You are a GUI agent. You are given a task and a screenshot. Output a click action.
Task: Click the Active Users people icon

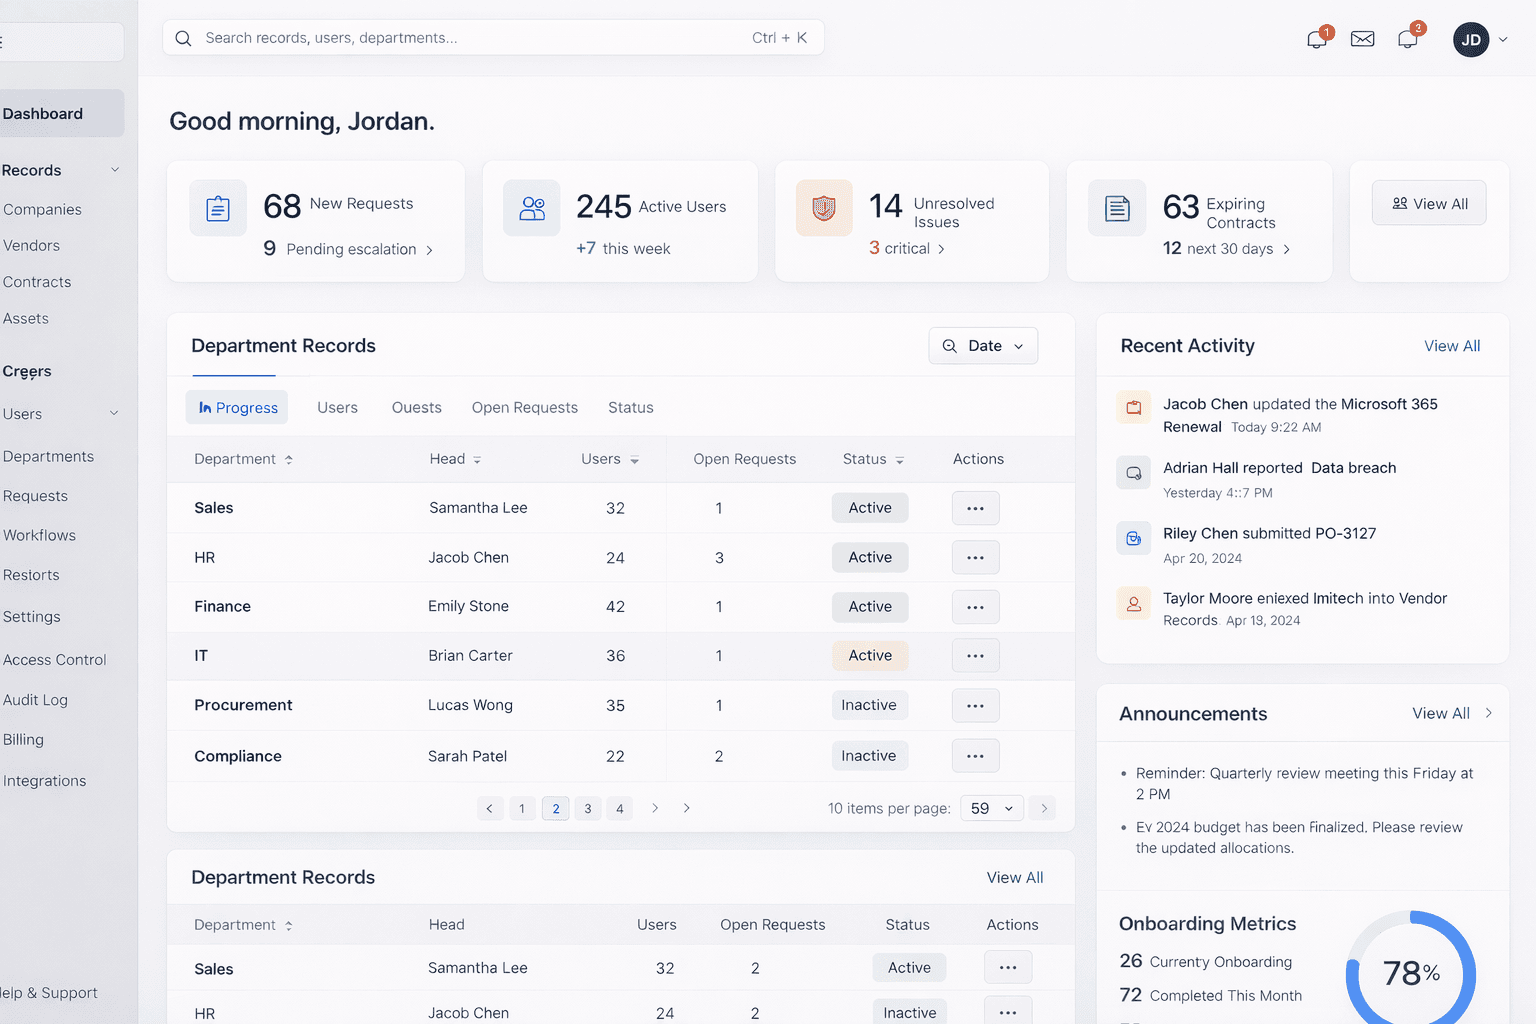532,208
